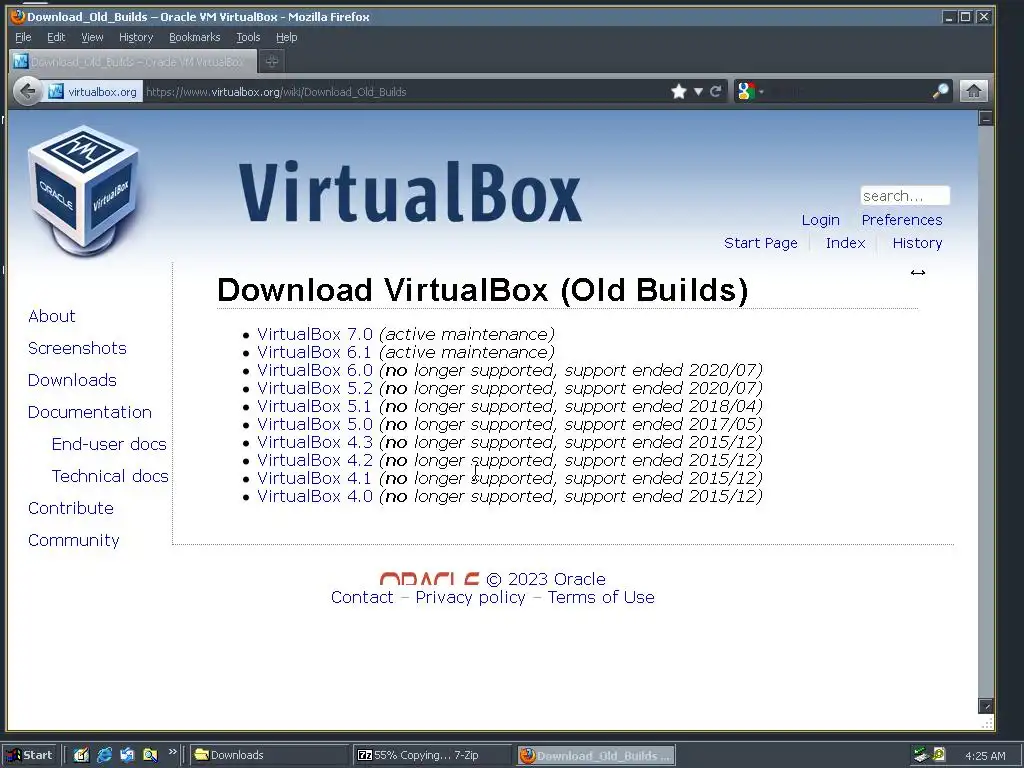Click the virtualbox.org site identity badge
Image resolution: width=1024 pixels, height=768 pixels.
tap(93, 92)
